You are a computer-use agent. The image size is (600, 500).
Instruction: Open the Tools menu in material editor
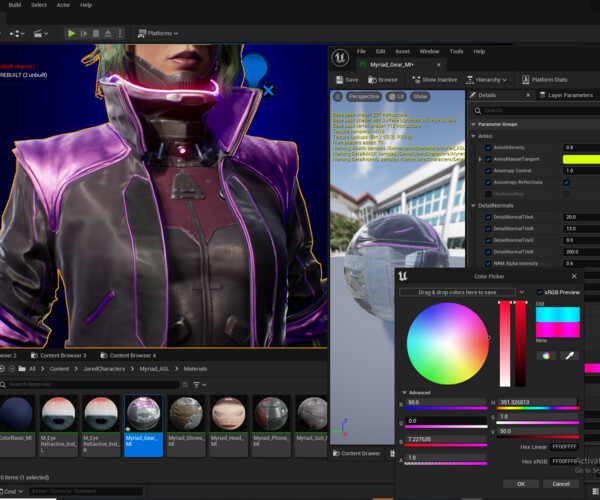456,51
